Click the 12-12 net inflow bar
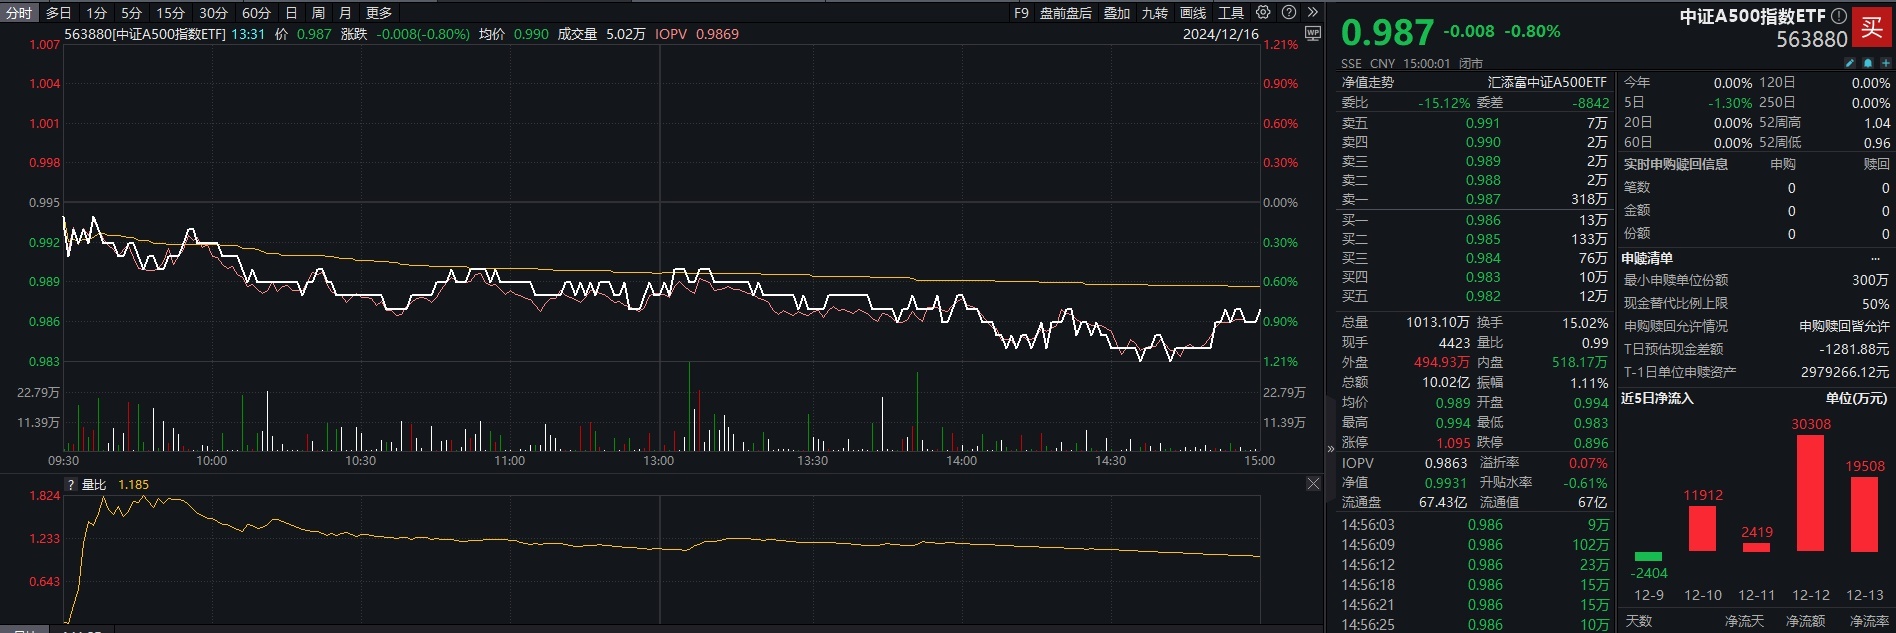The image size is (1896, 633). 1810,493
